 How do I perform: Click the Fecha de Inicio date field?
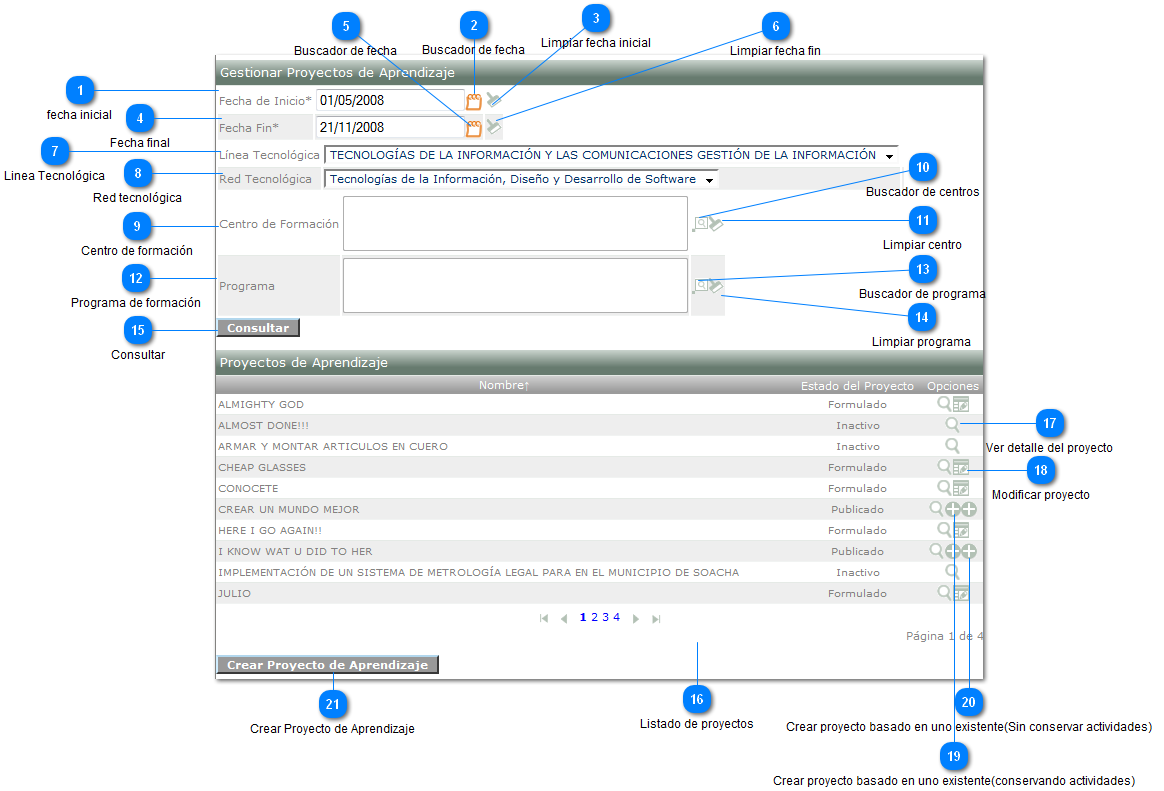coord(390,101)
